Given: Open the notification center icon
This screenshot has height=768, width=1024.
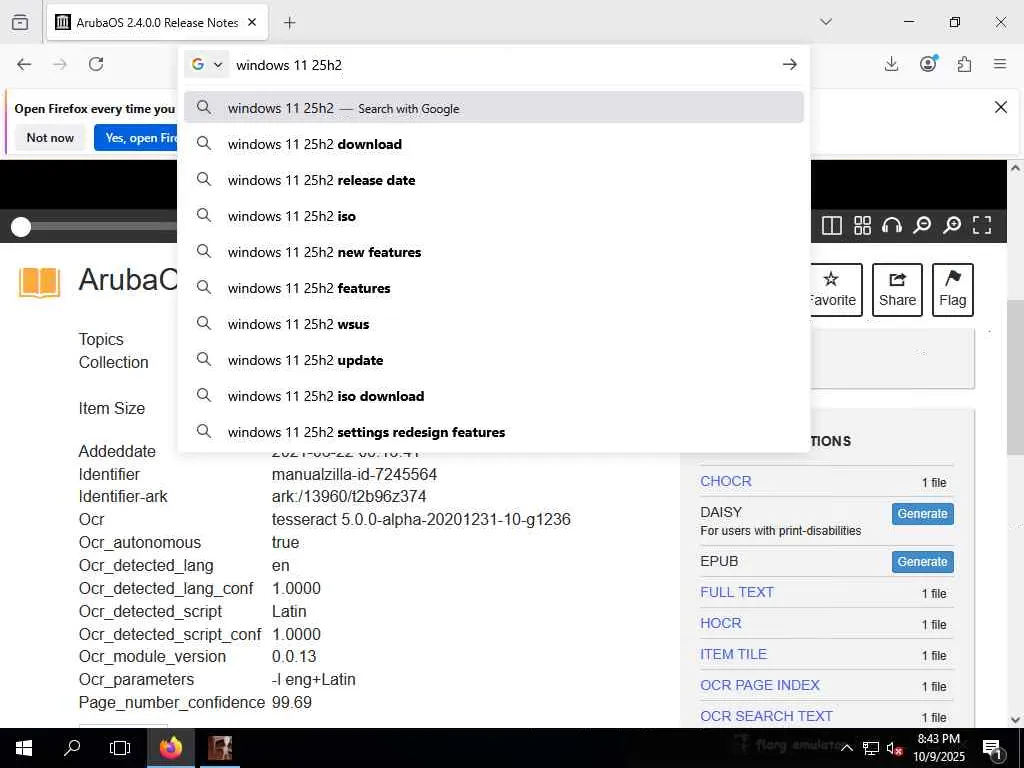Looking at the screenshot, I should pos(992,748).
